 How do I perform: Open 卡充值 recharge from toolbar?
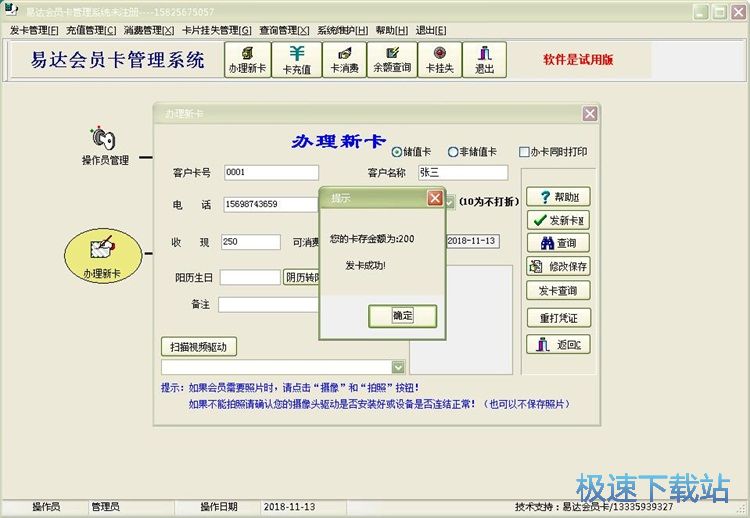(297, 59)
